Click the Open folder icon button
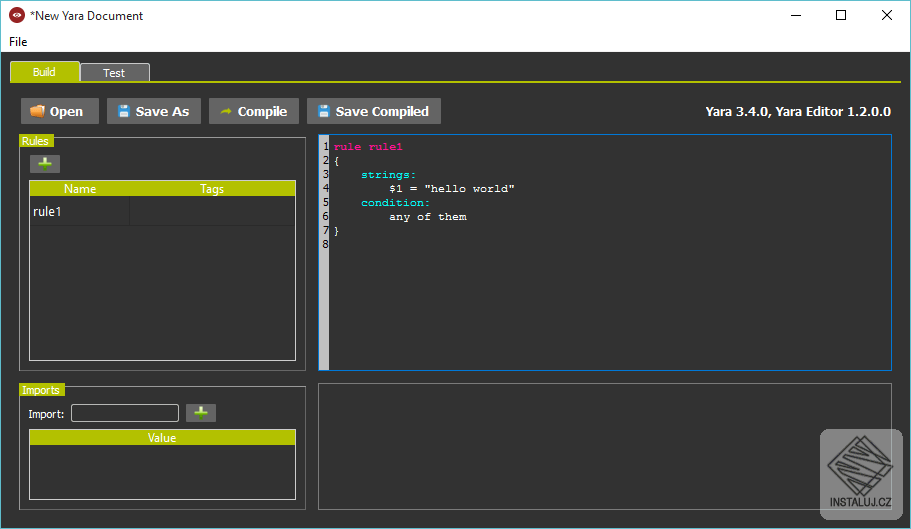This screenshot has height=529, width=911. tap(38, 112)
